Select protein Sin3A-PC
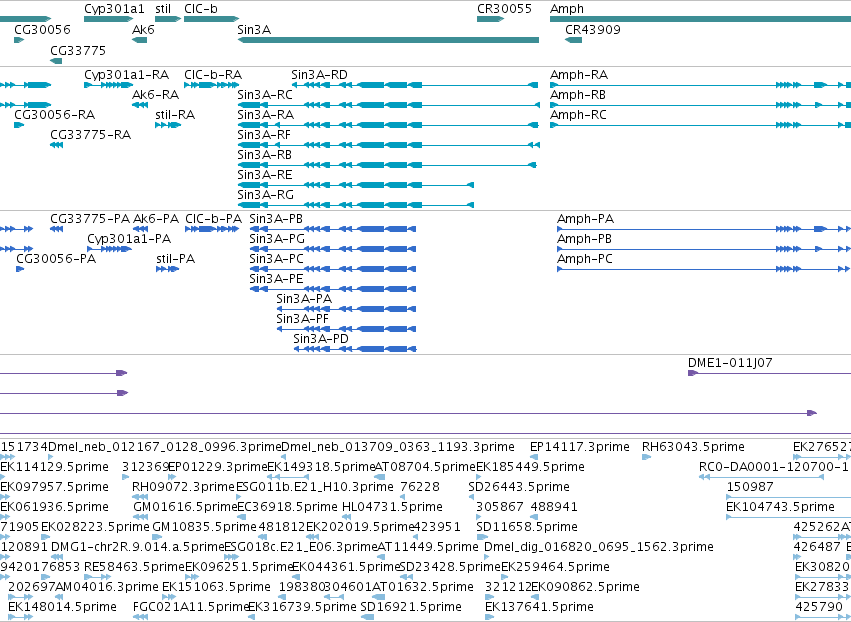This screenshot has width=851, height=622. tap(333, 269)
